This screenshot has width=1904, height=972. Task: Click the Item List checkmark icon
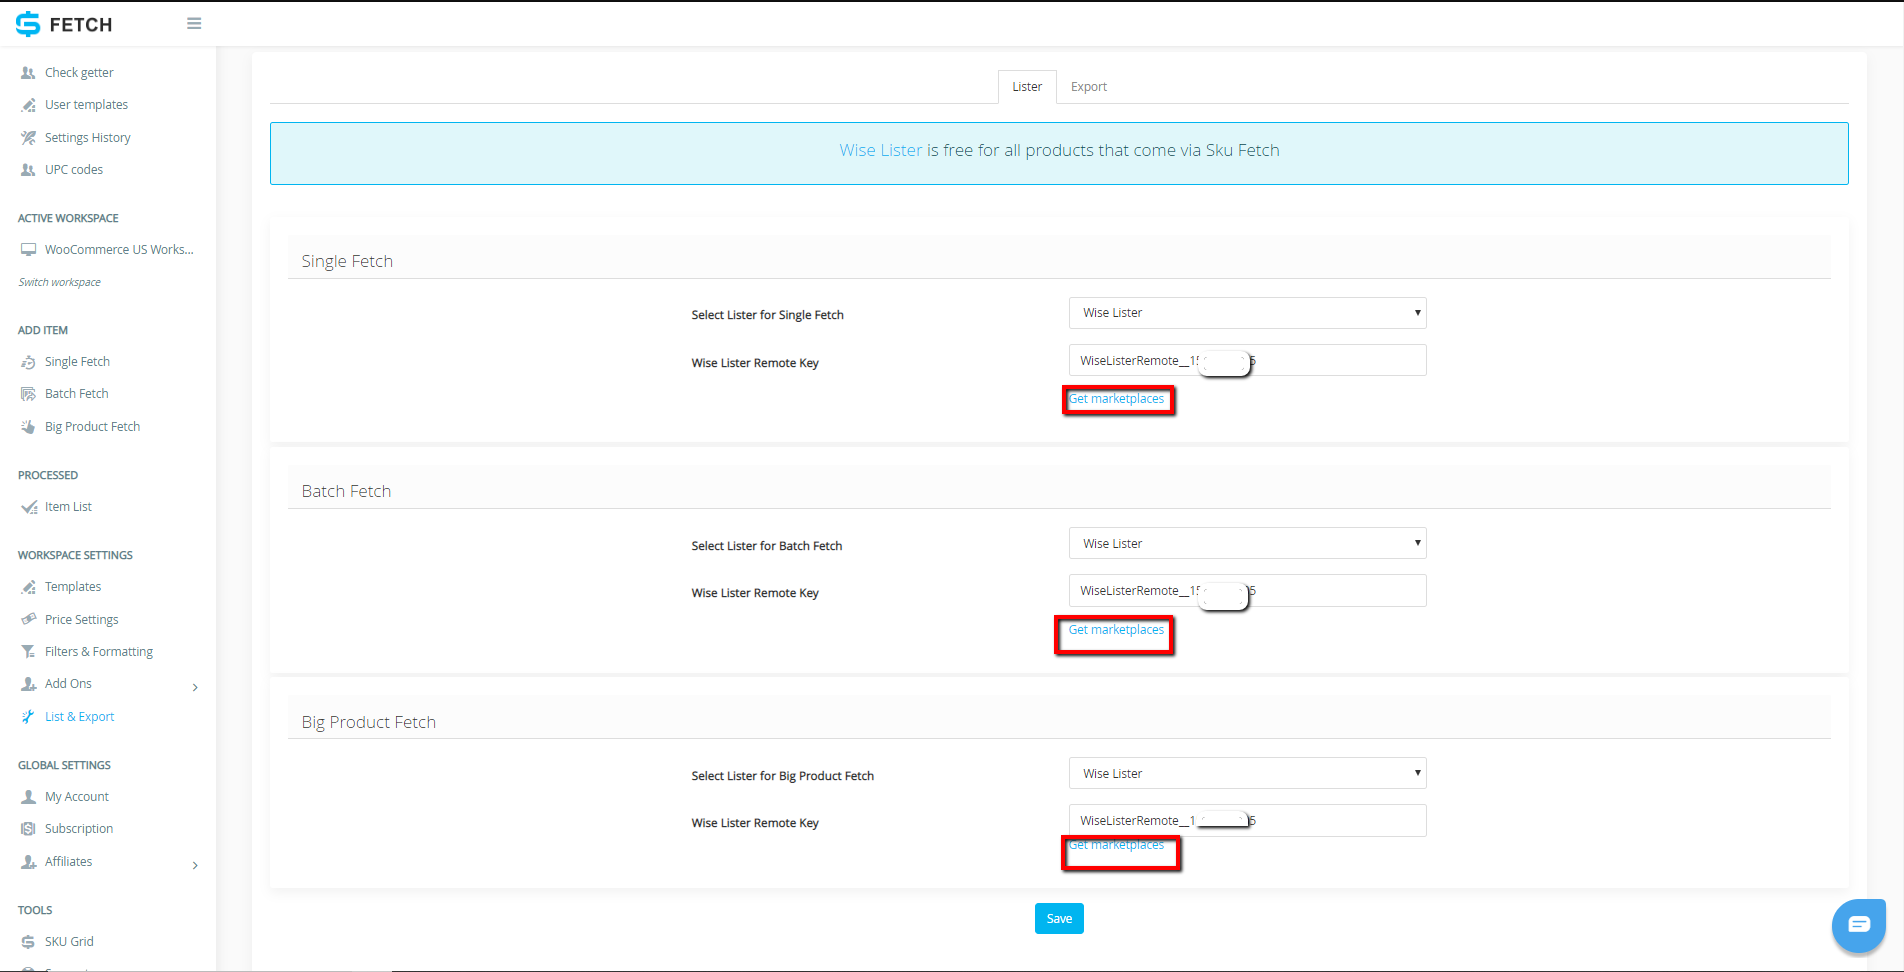[29, 507]
